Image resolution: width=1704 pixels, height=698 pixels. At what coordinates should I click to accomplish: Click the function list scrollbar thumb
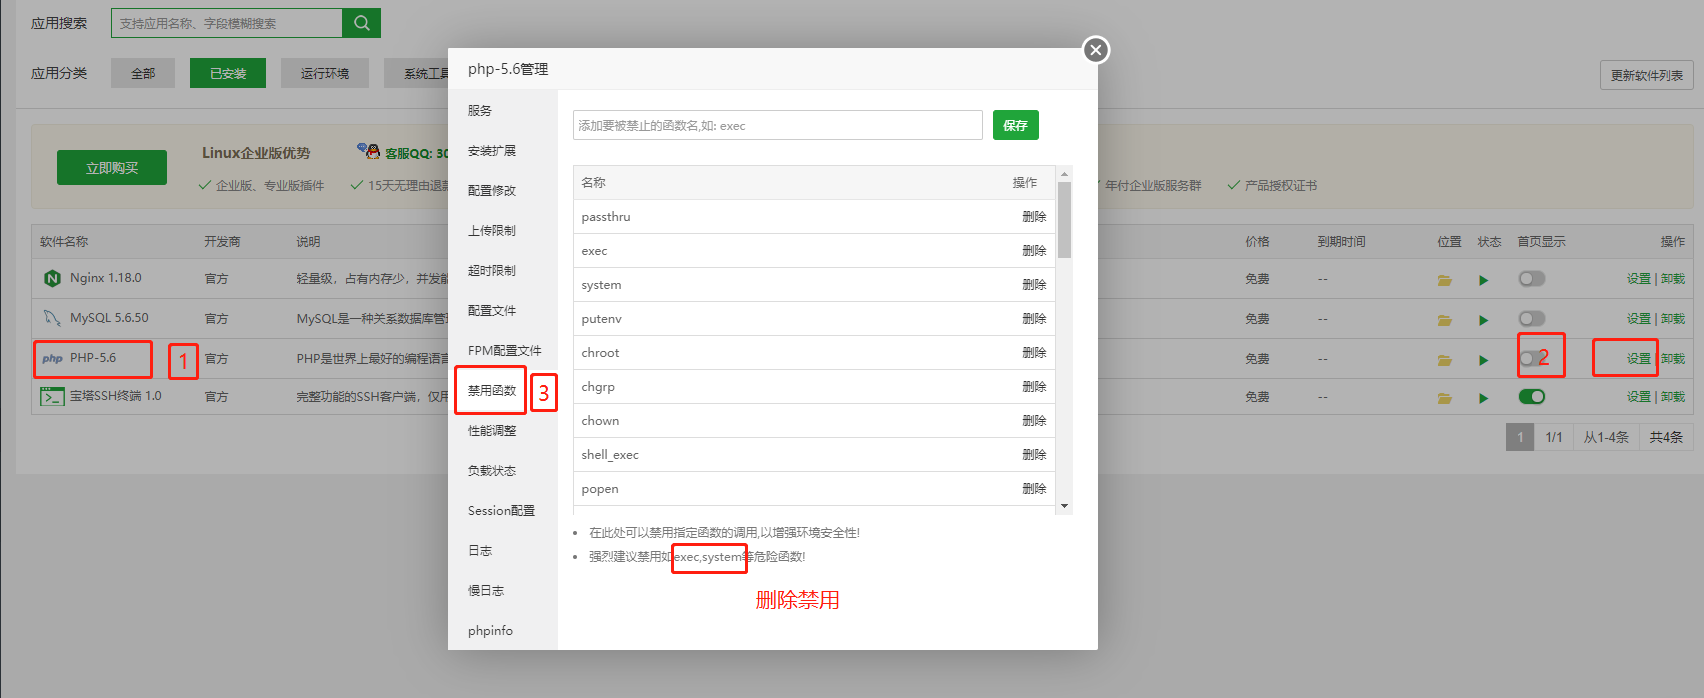coord(1064,219)
